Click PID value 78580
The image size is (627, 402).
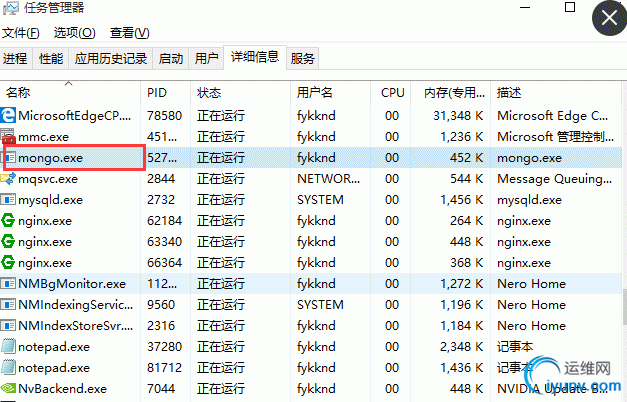coord(164,116)
